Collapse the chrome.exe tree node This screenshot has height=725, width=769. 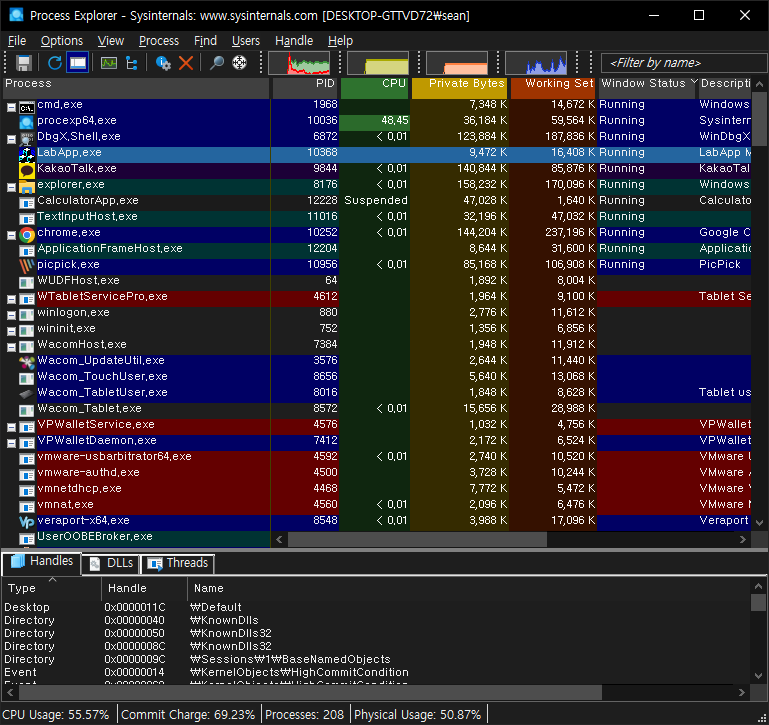click(11, 235)
